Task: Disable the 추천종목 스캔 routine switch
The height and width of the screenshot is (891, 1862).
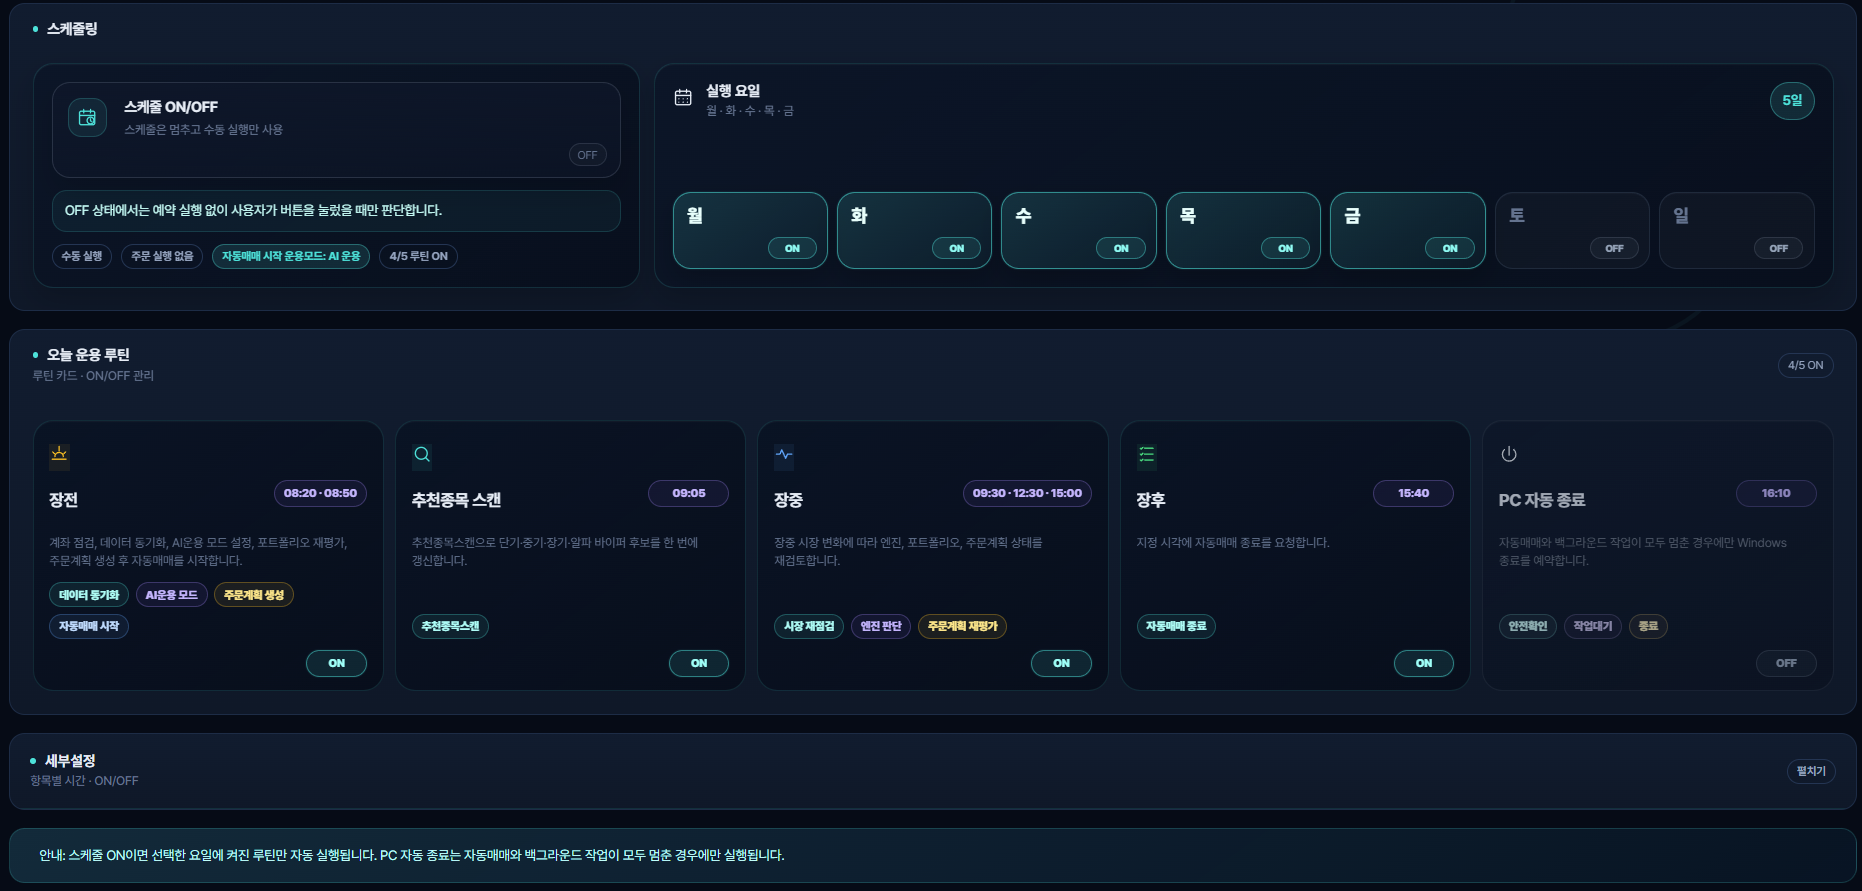Action: click(699, 663)
